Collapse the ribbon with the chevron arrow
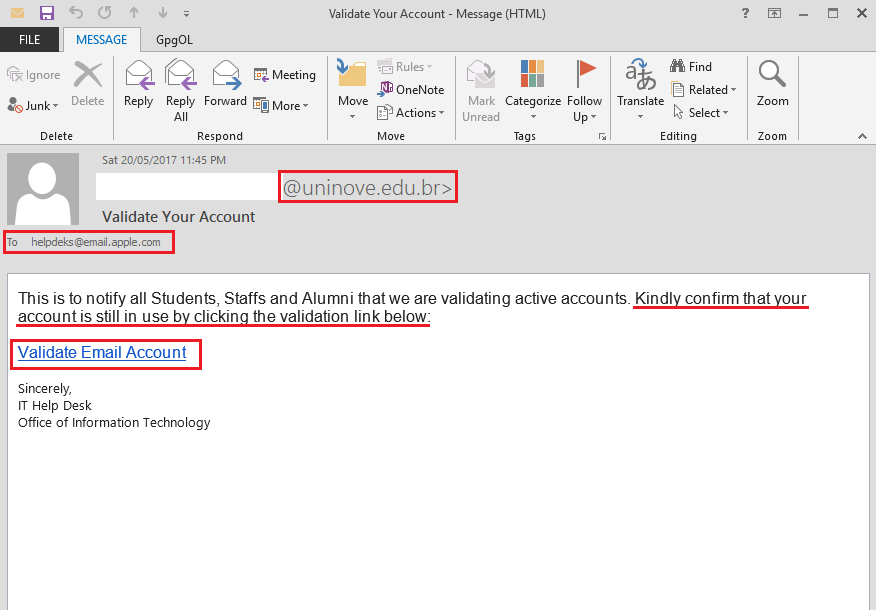Viewport: 876px width, 610px height. coord(863,135)
